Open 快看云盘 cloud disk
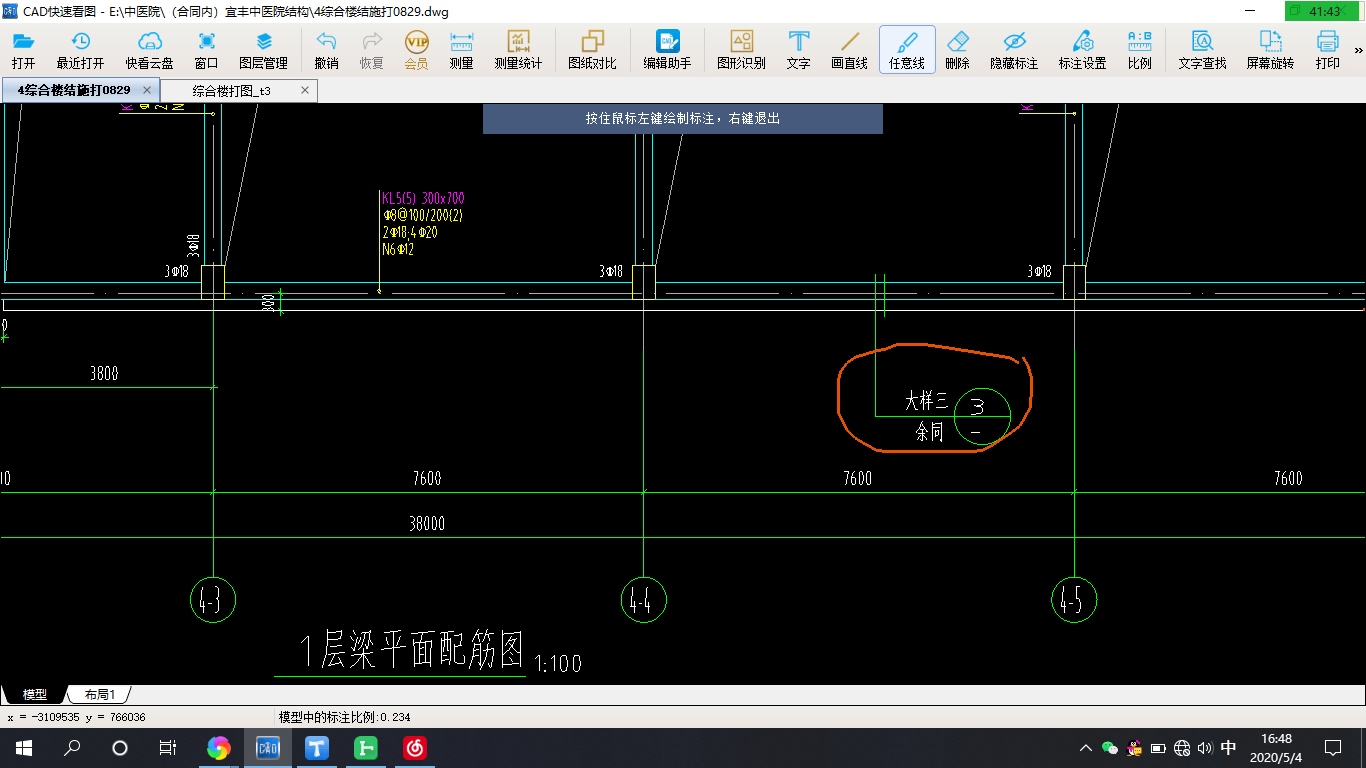This screenshot has height=768, width=1366. 149,50
